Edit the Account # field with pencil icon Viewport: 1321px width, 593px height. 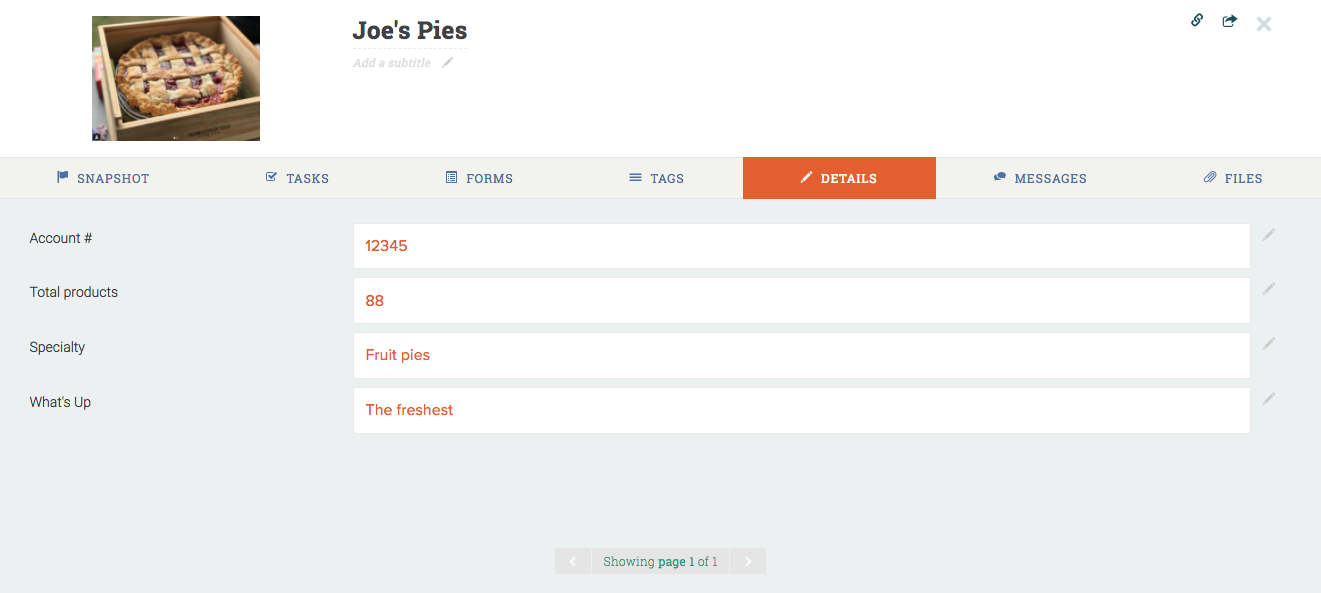click(x=1269, y=235)
